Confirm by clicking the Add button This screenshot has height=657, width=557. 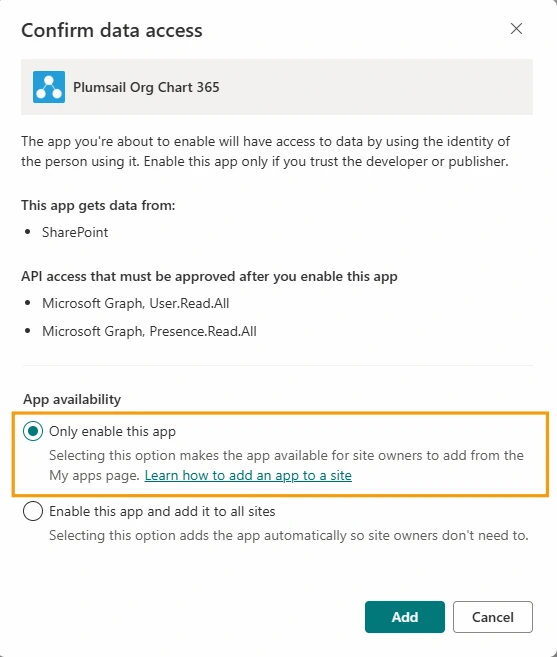[404, 617]
